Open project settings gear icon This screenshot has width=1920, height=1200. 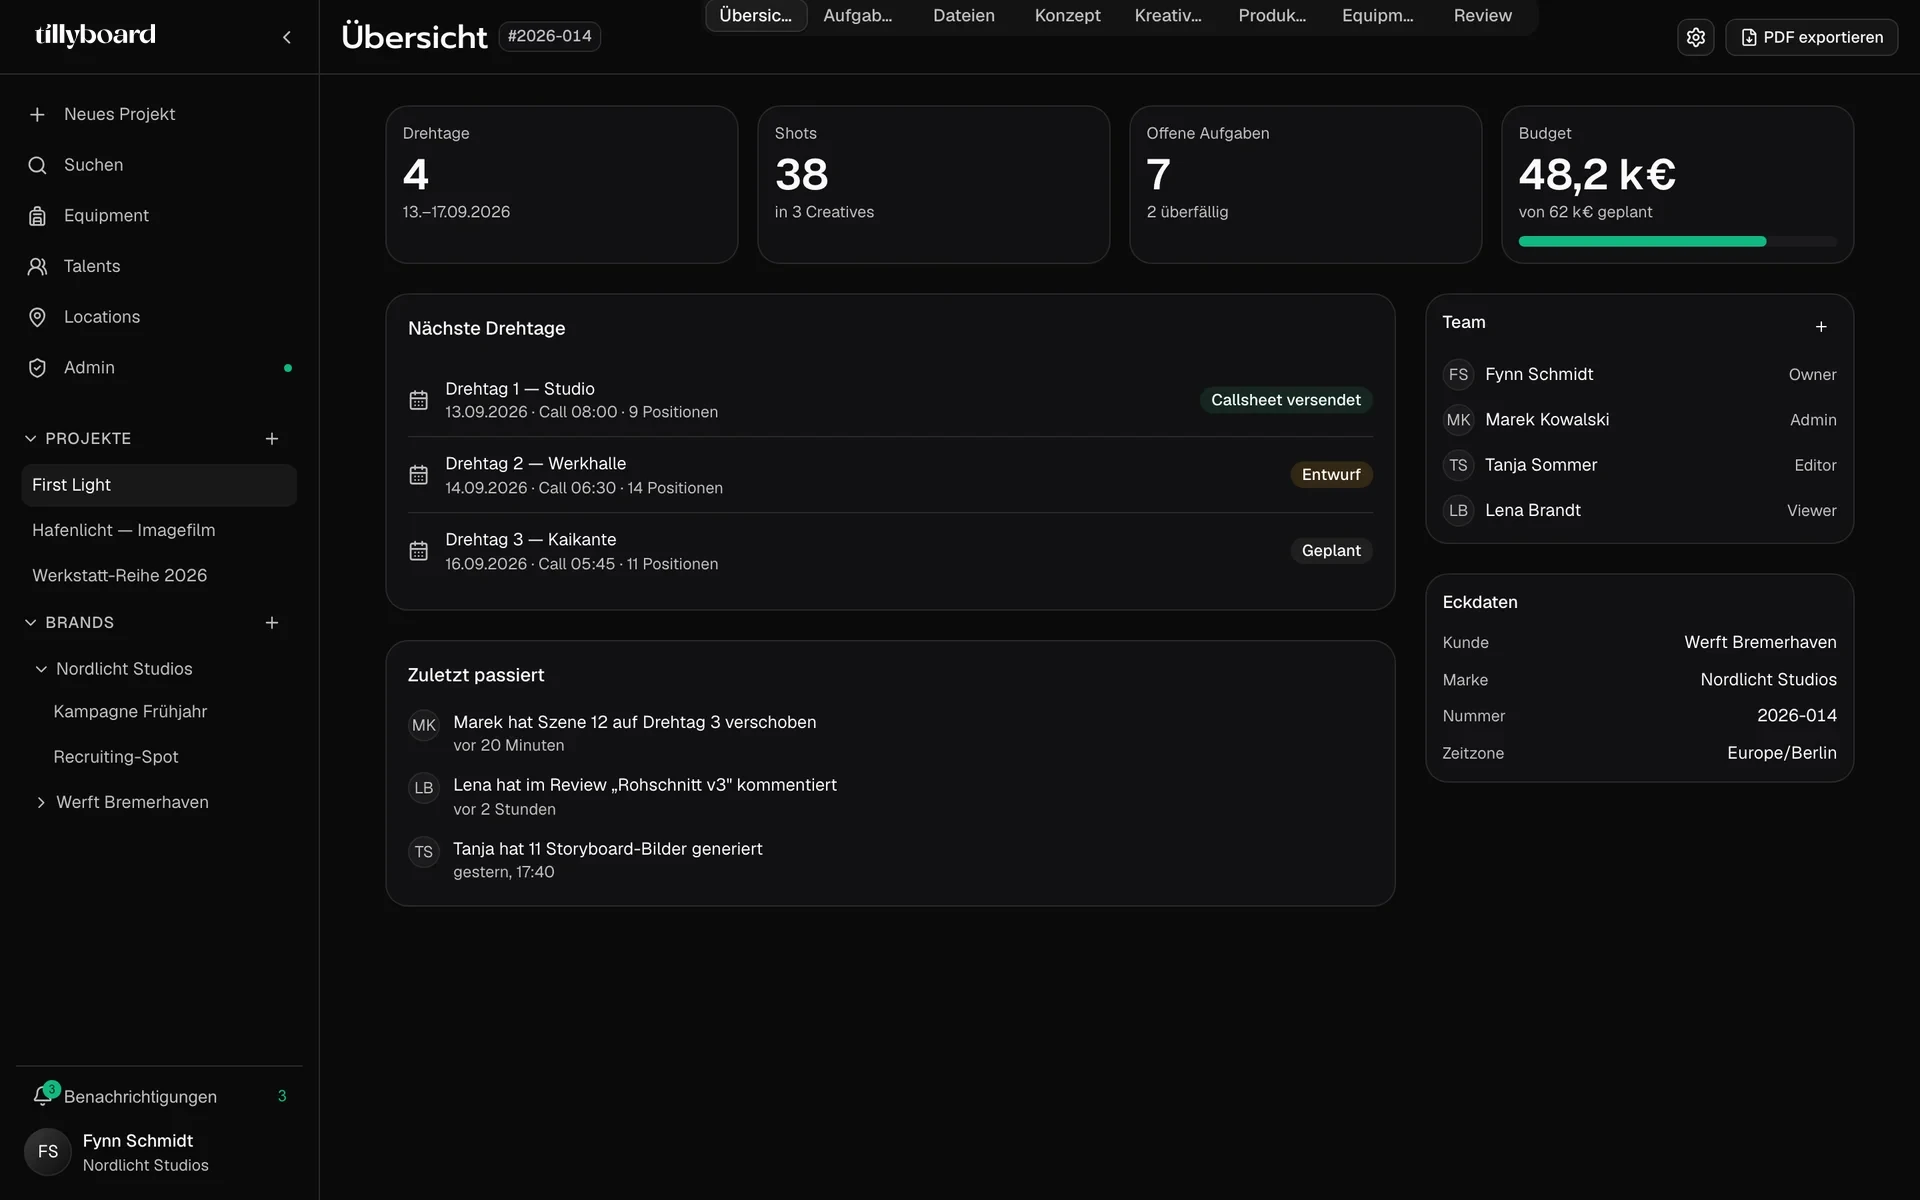[x=1695, y=37]
